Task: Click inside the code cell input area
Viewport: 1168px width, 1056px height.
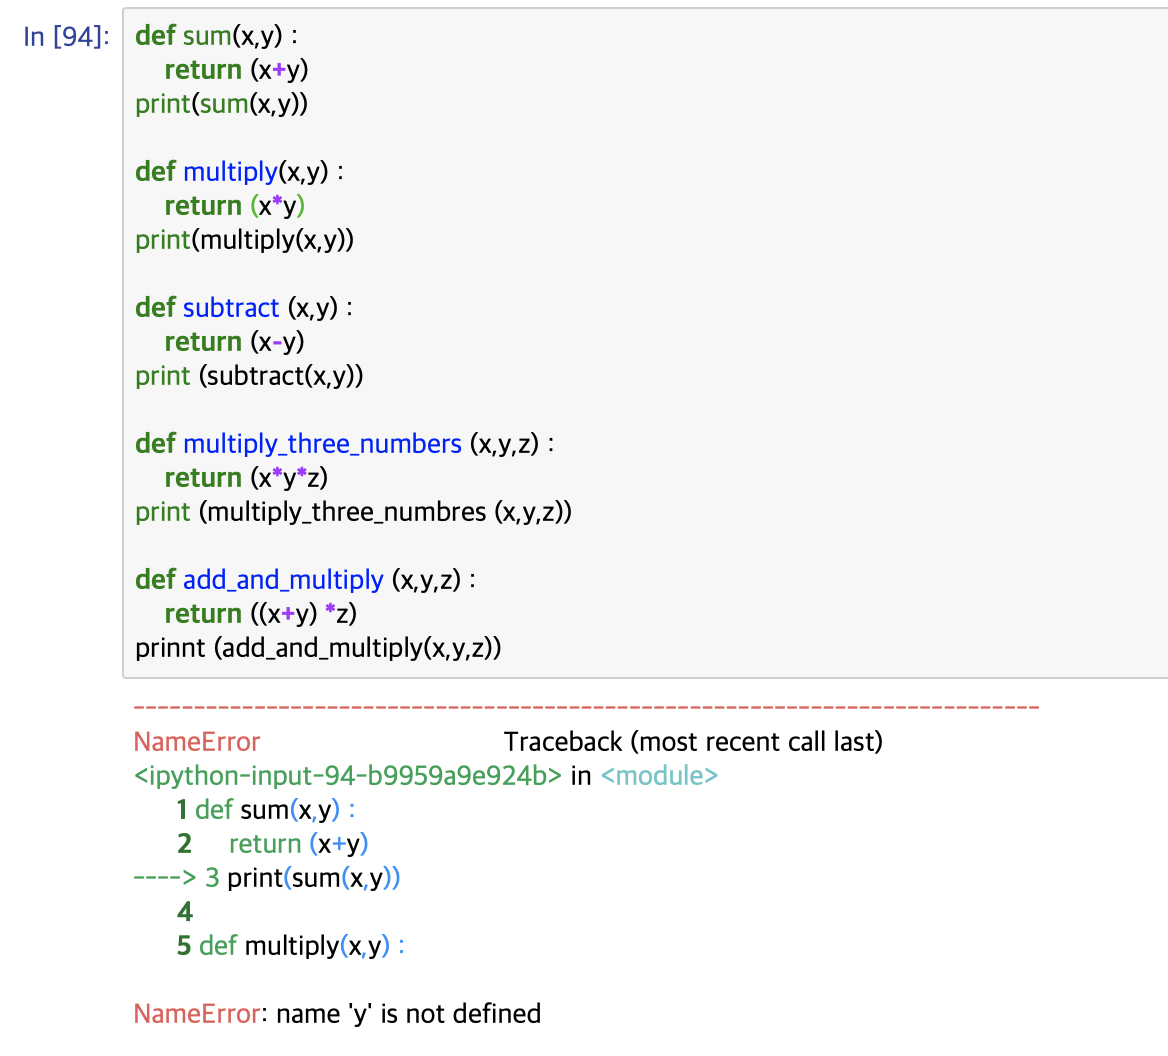Action: coord(645,343)
